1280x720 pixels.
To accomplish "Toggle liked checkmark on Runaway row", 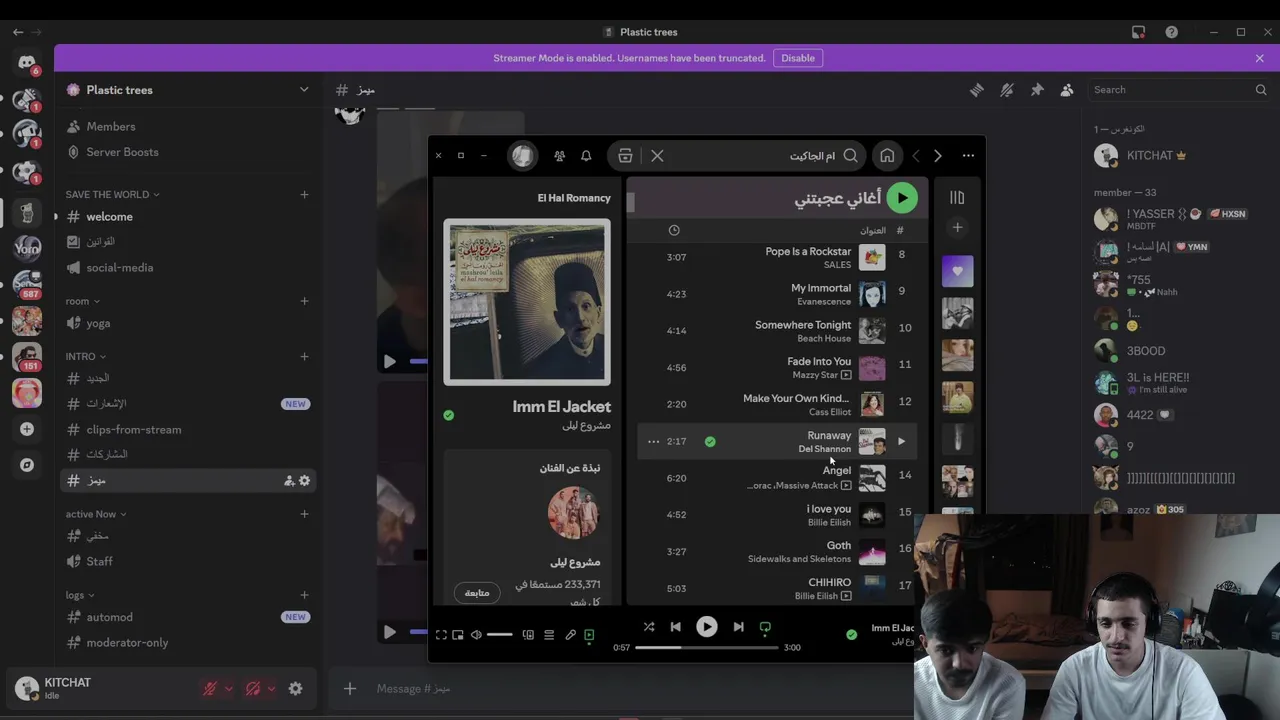I will click(710, 441).
